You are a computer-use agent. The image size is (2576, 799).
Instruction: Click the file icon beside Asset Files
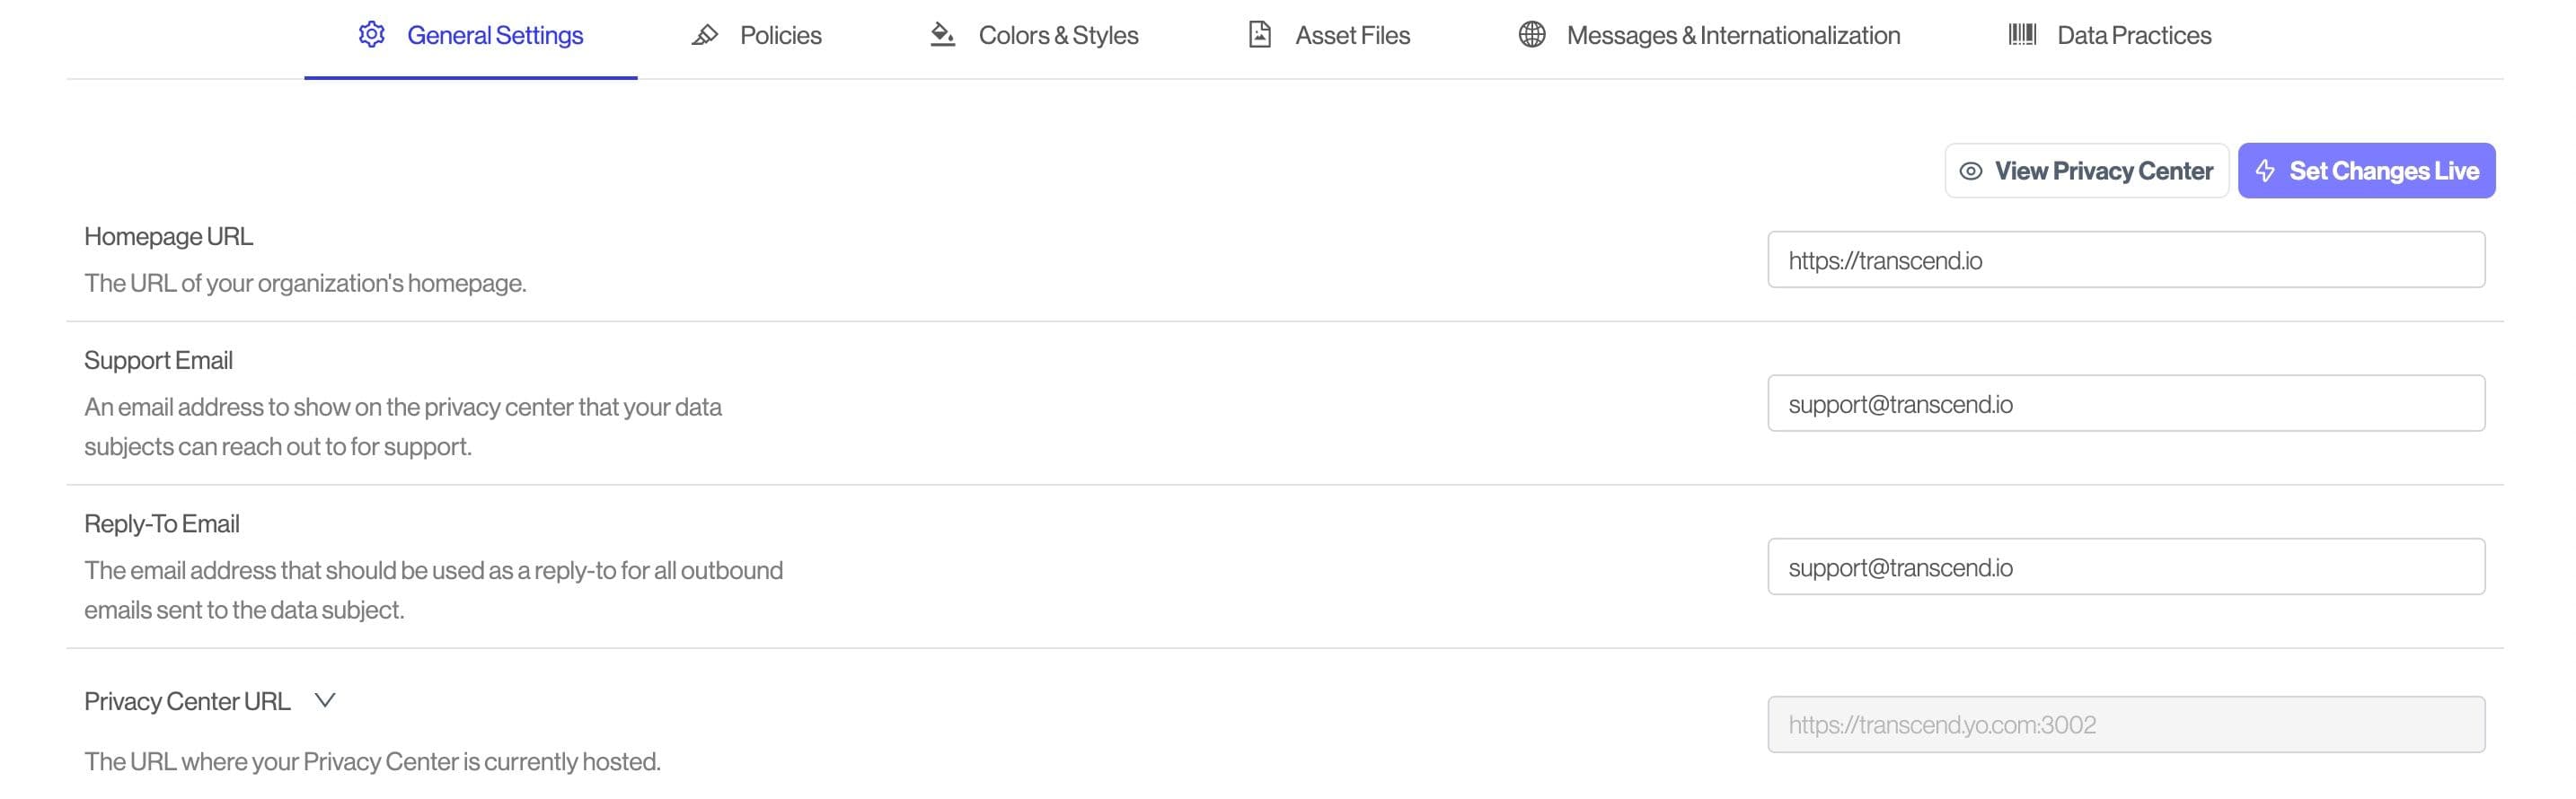click(x=1260, y=35)
